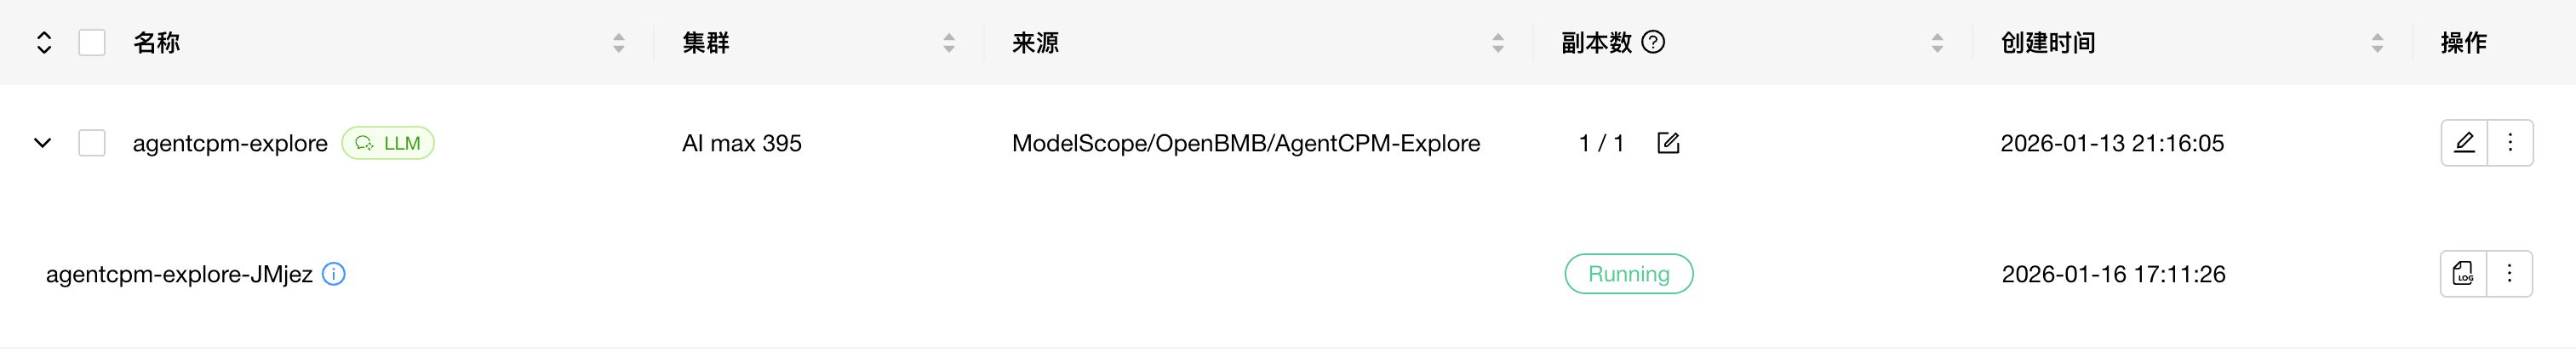View logs for agentcpm-explore-JMjez instance
The width and height of the screenshot is (2576, 352).
pos(2463,274)
